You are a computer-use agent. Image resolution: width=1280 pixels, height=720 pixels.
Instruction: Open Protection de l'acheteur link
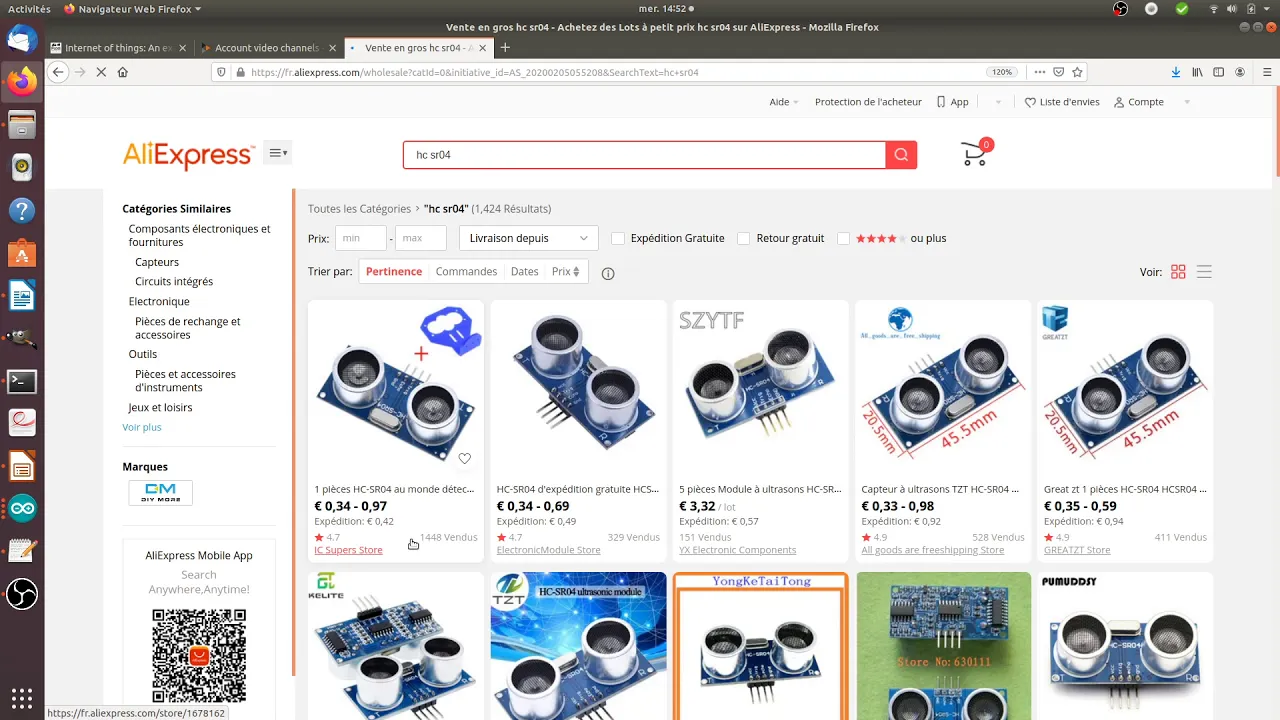(x=868, y=102)
